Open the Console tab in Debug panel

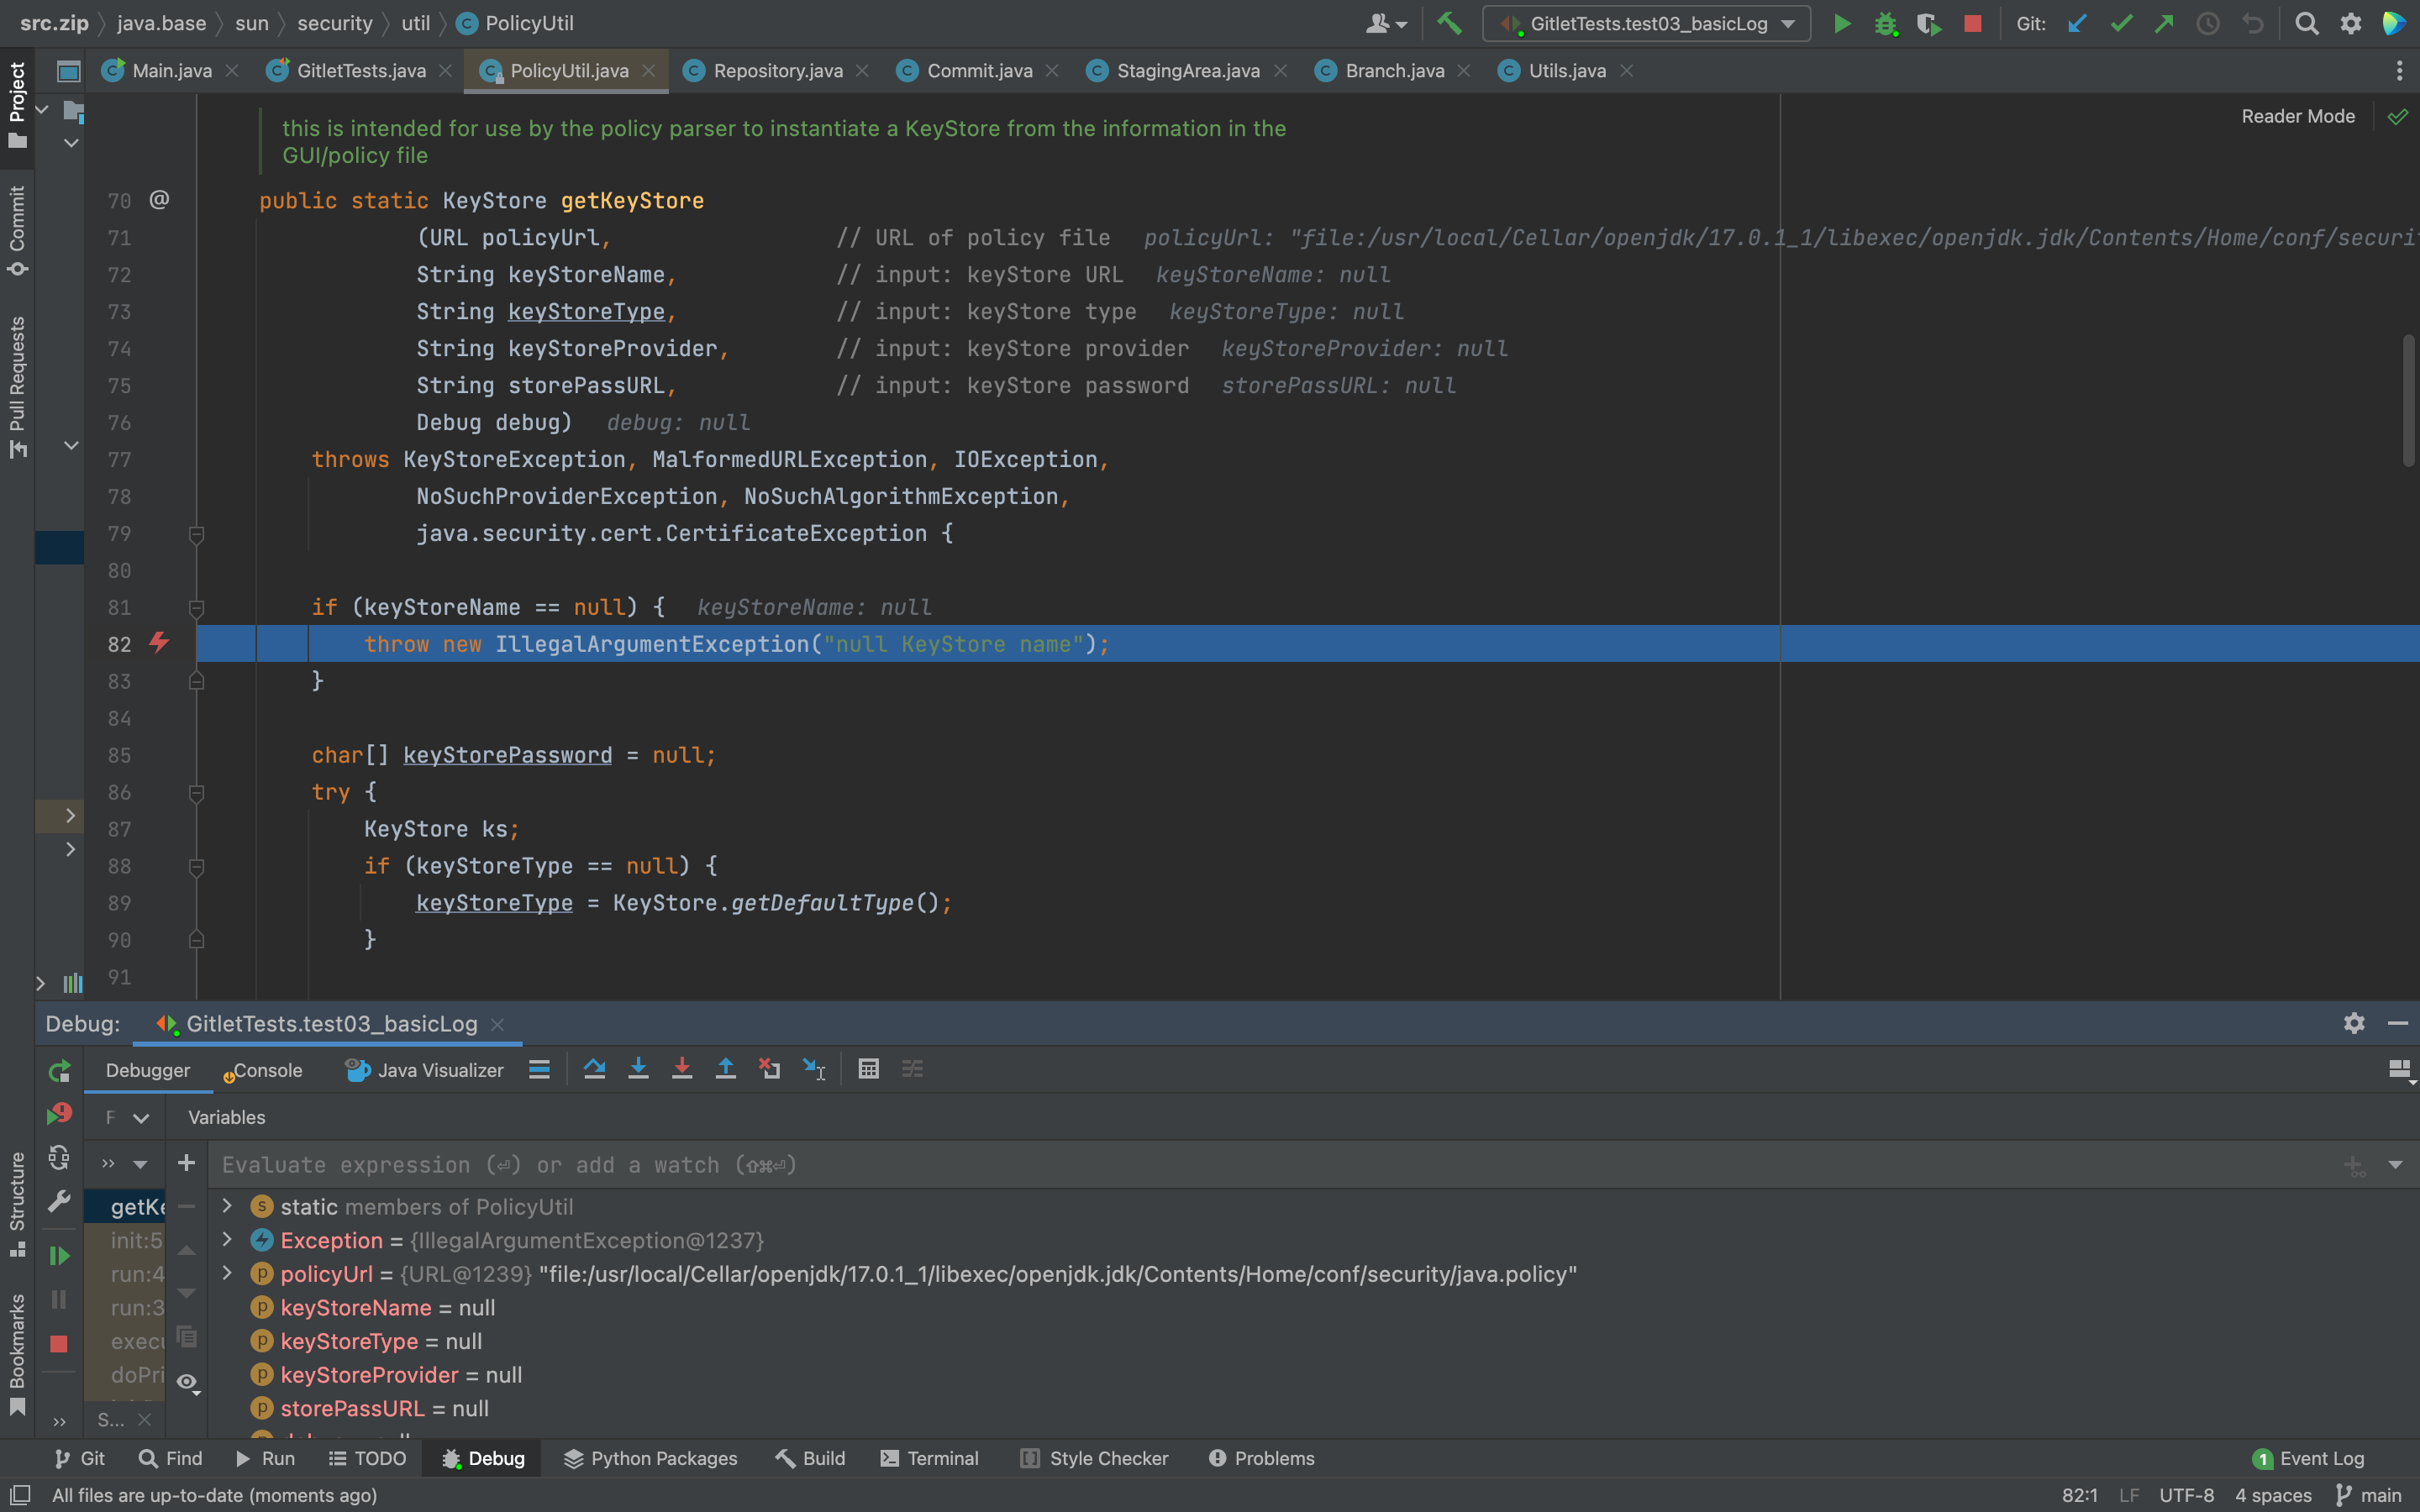click(267, 1070)
